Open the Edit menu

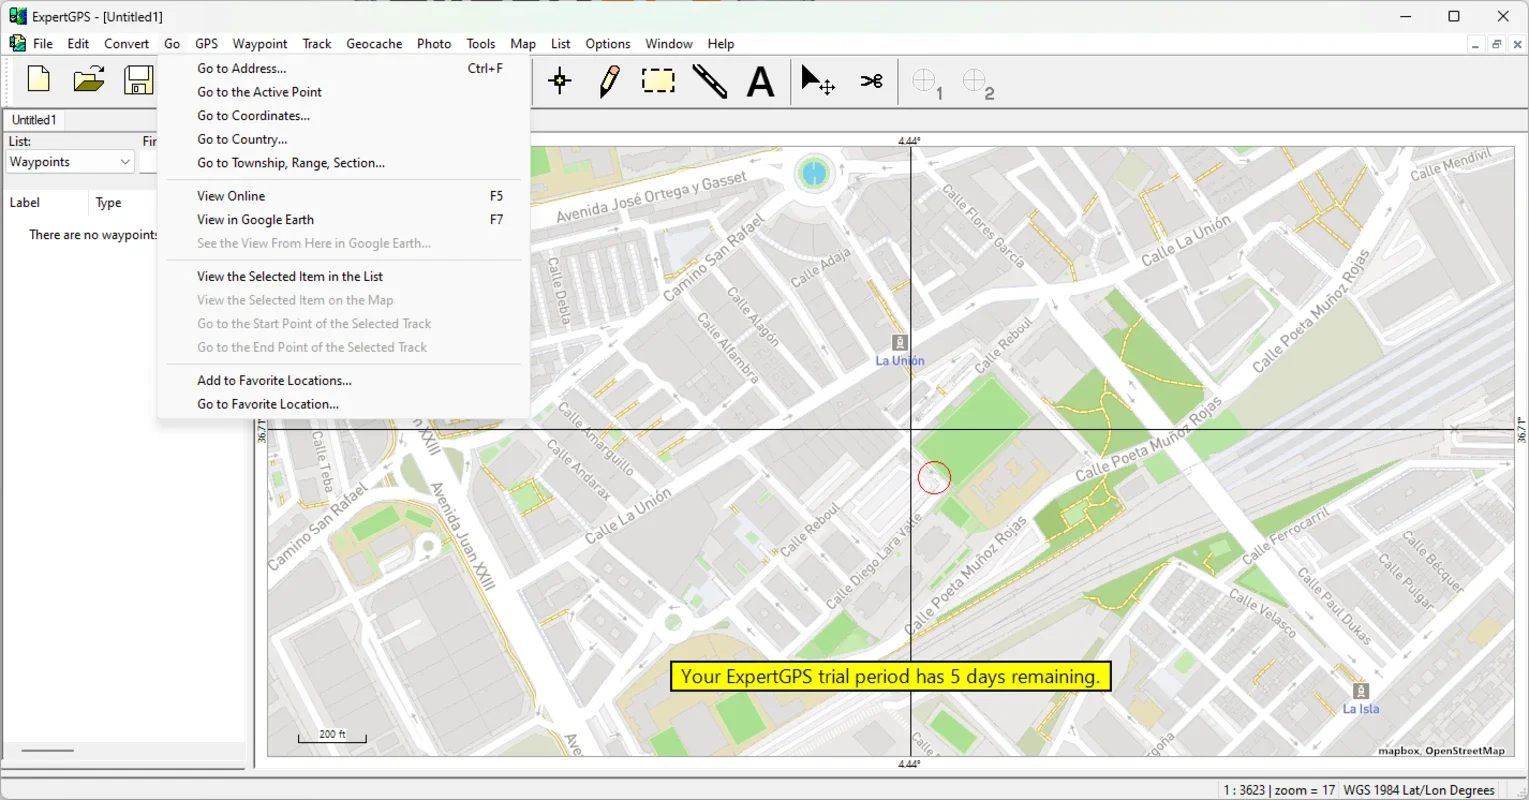[78, 44]
